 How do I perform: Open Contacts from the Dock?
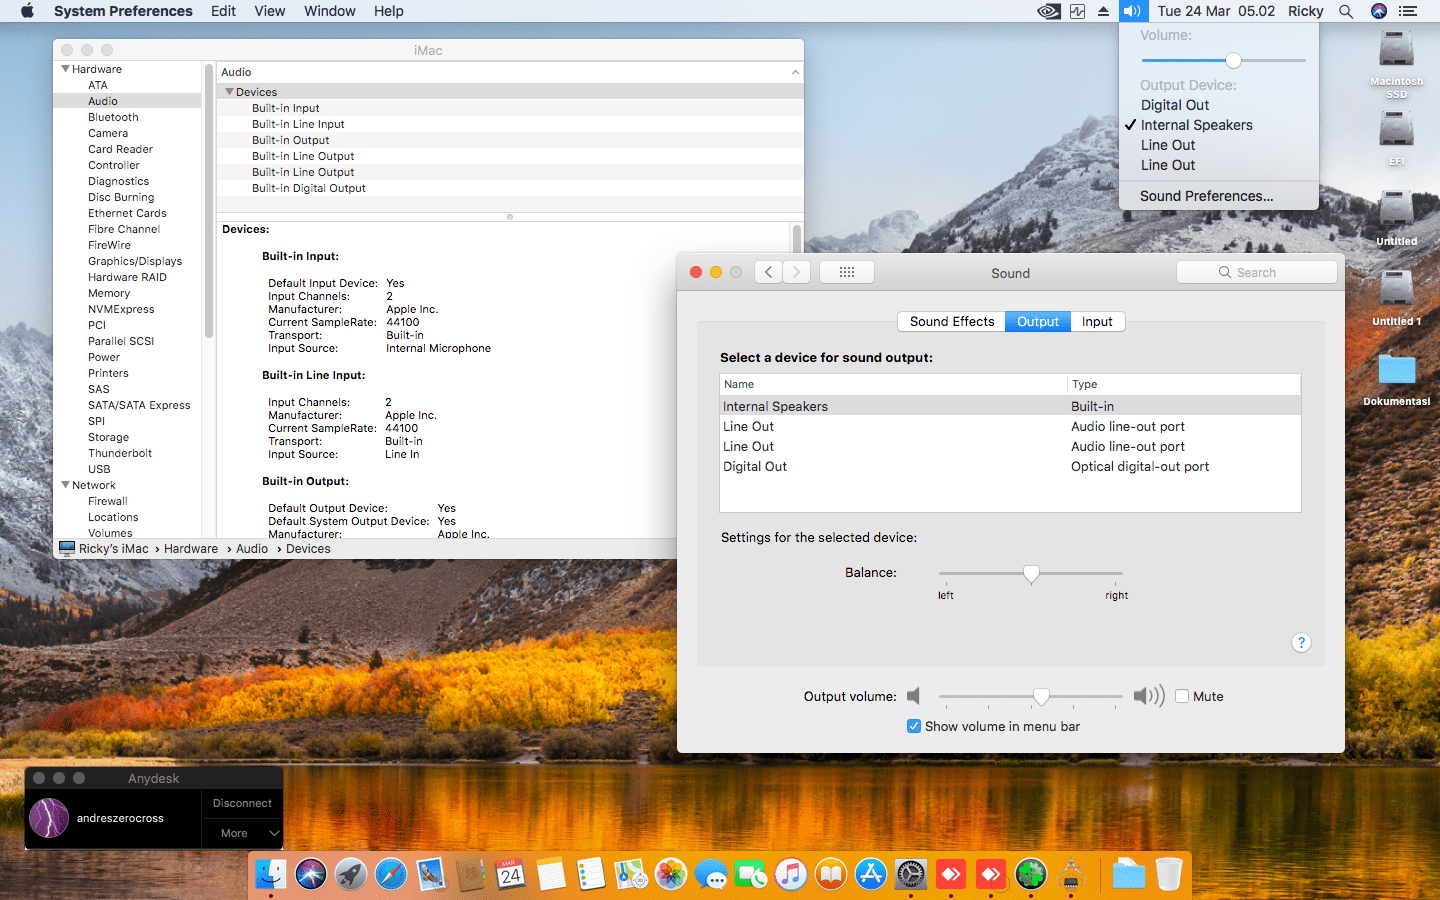pyautogui.click(x=471, y=874)
